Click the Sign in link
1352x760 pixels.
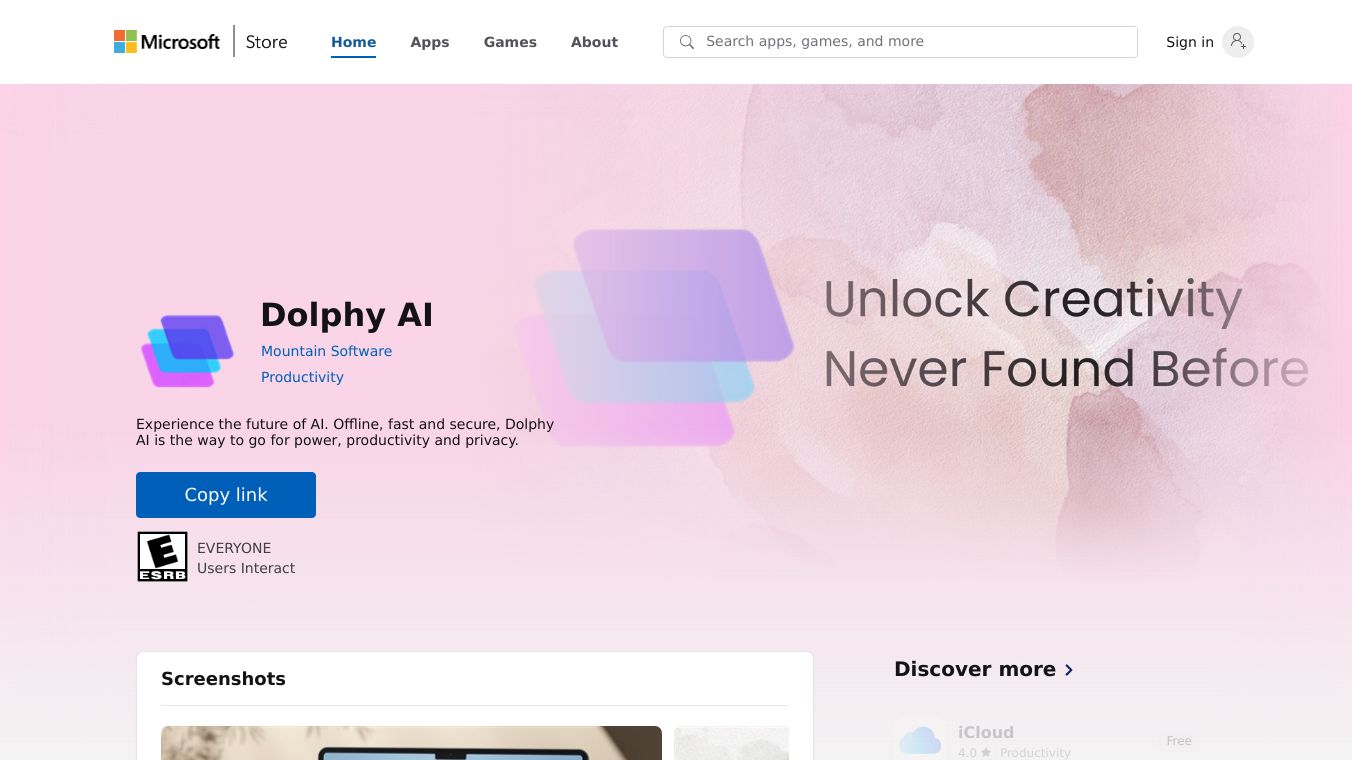[1190, 42]
